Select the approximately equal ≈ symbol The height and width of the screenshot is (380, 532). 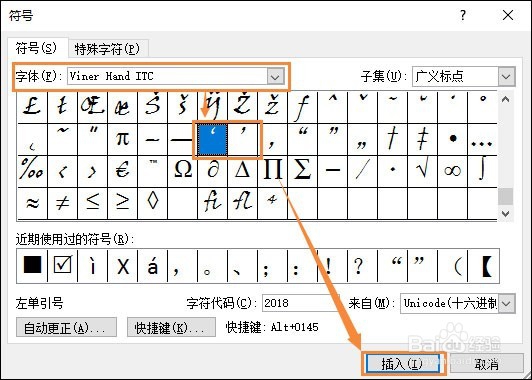(x=33, y=203)
